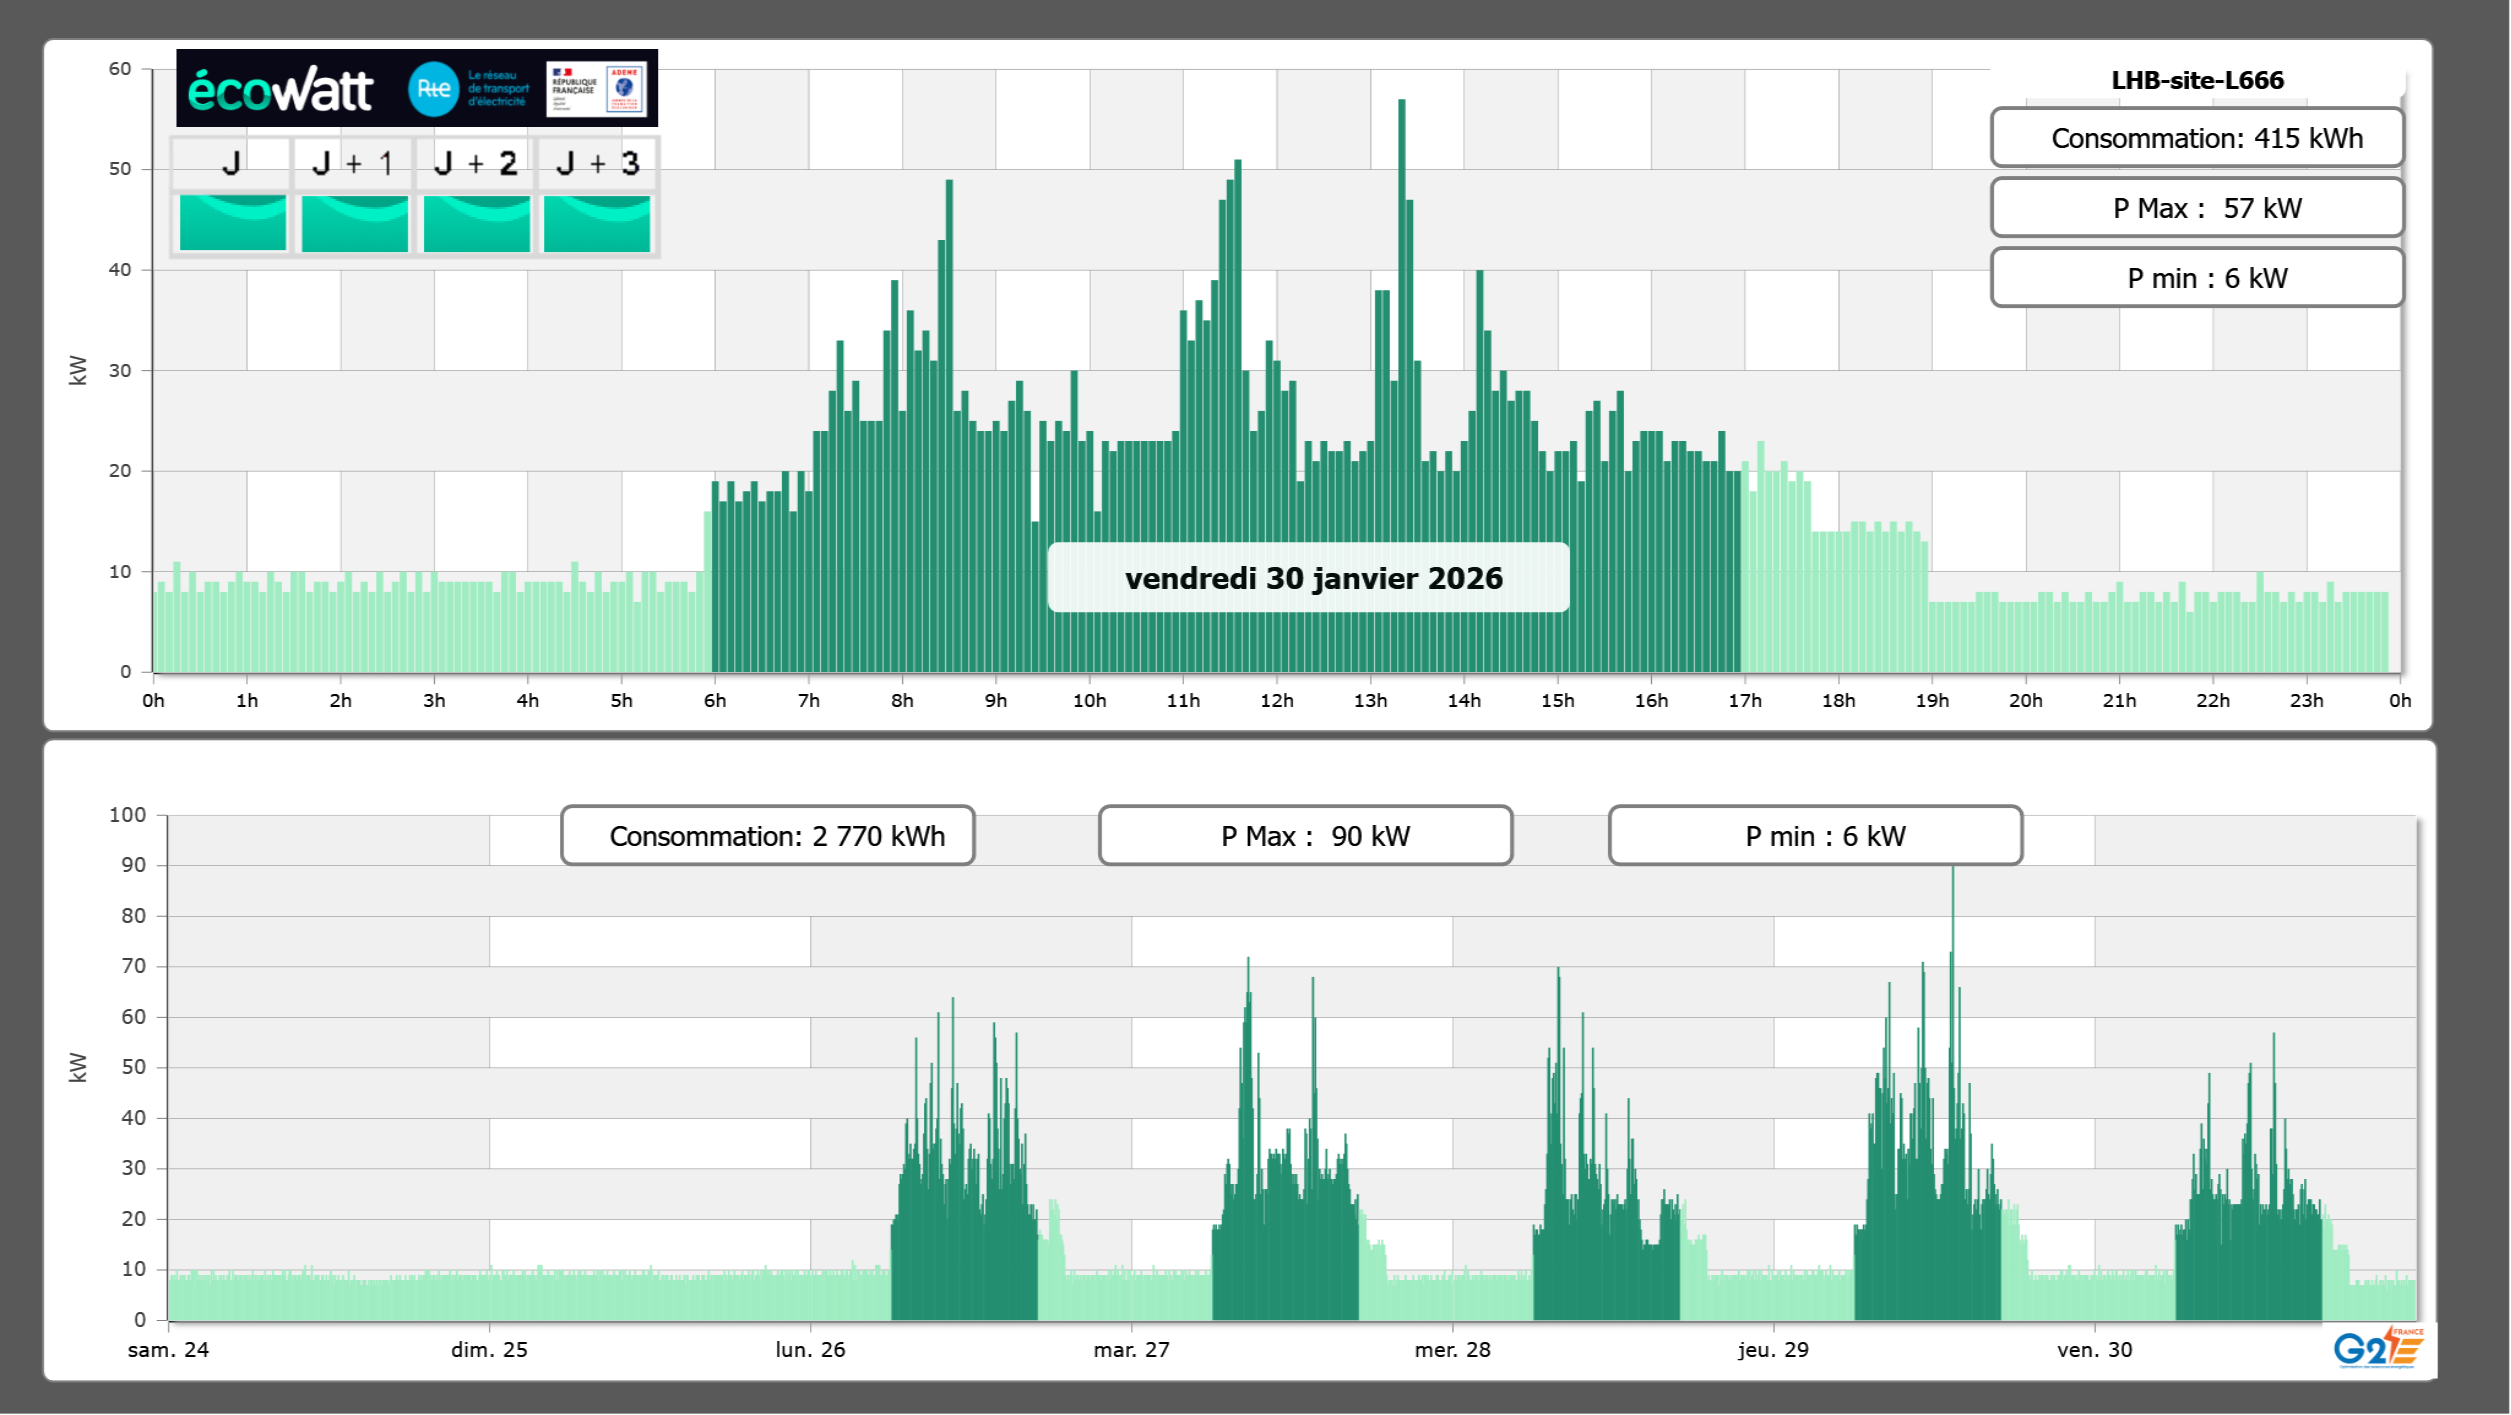Click the daily P min : 6 kW box
The width and height of the screenshot is (2511, 1415).
2196,278
